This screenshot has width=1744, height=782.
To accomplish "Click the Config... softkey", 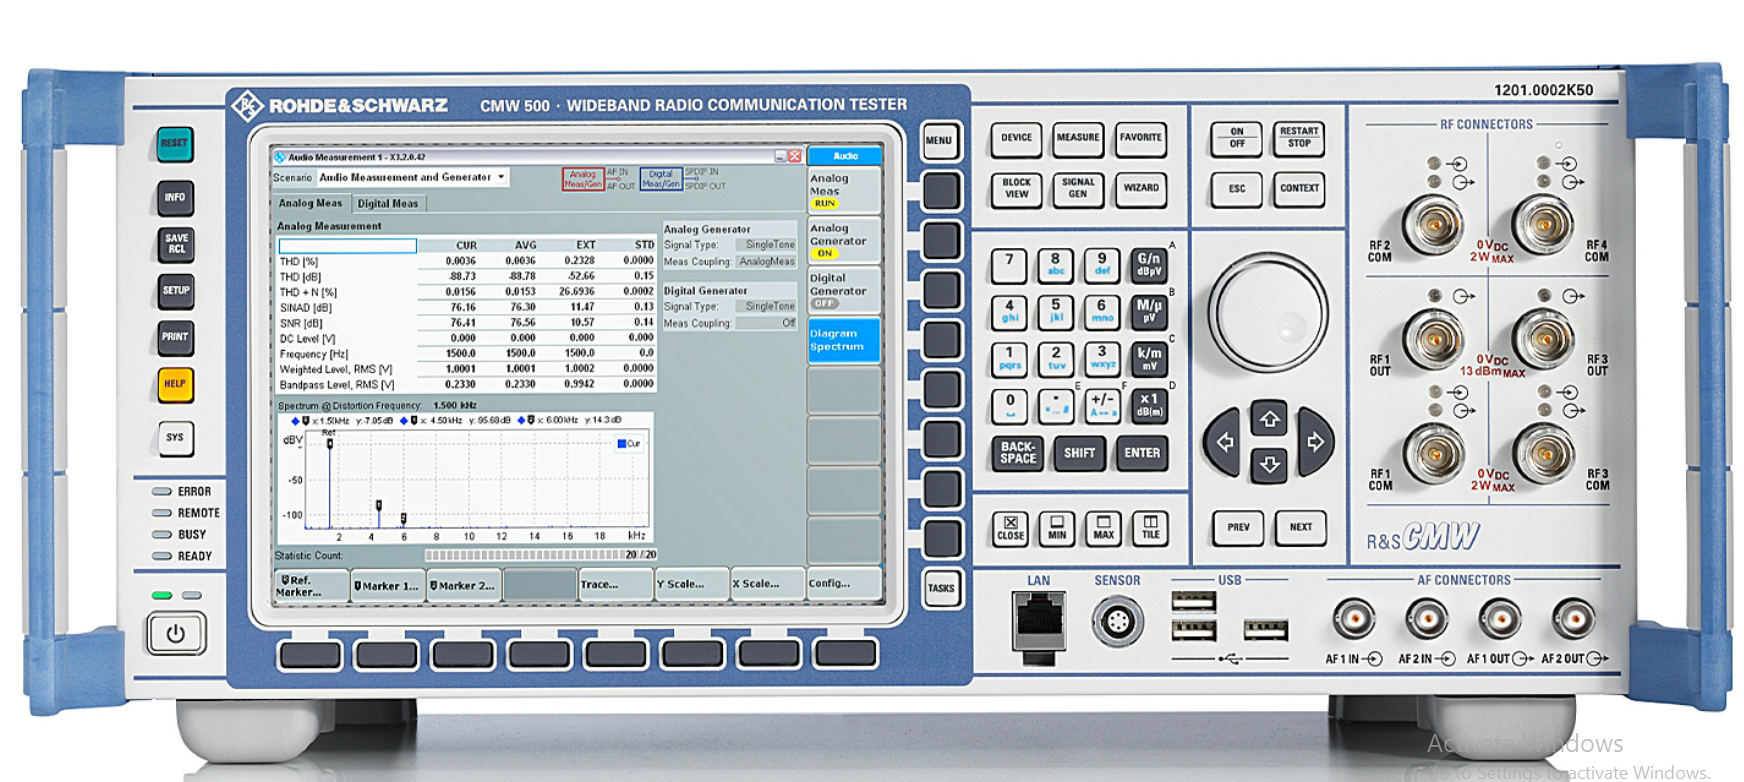I will [843, 584].
